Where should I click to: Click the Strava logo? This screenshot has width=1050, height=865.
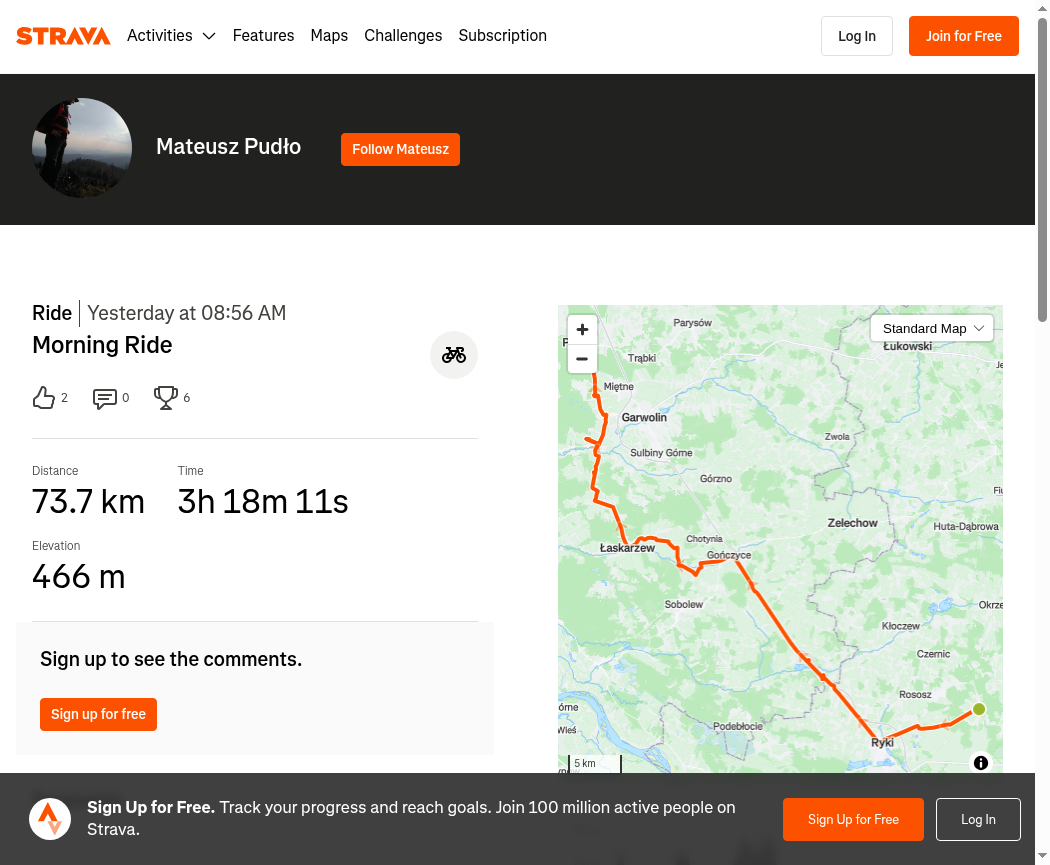pos(63,36)
